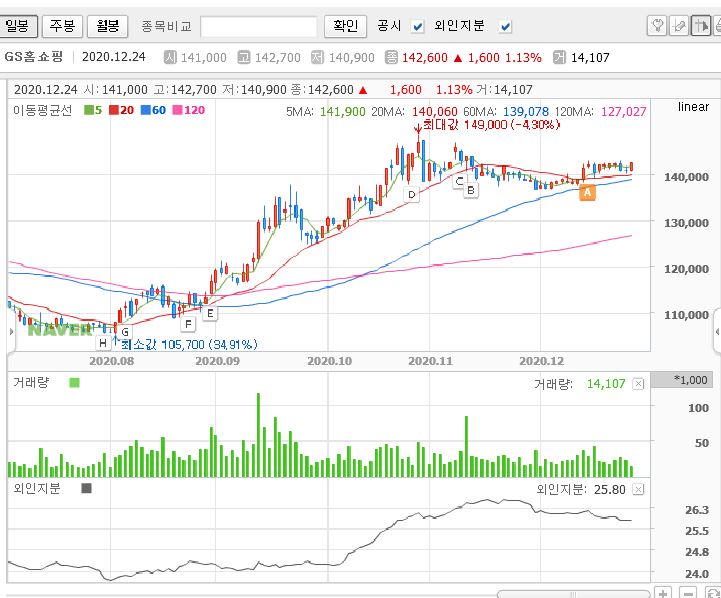Open disclosure marker A on the chart
Image resolution: width=721 pixels, height=598 pixels.
(x=587, y=193)
